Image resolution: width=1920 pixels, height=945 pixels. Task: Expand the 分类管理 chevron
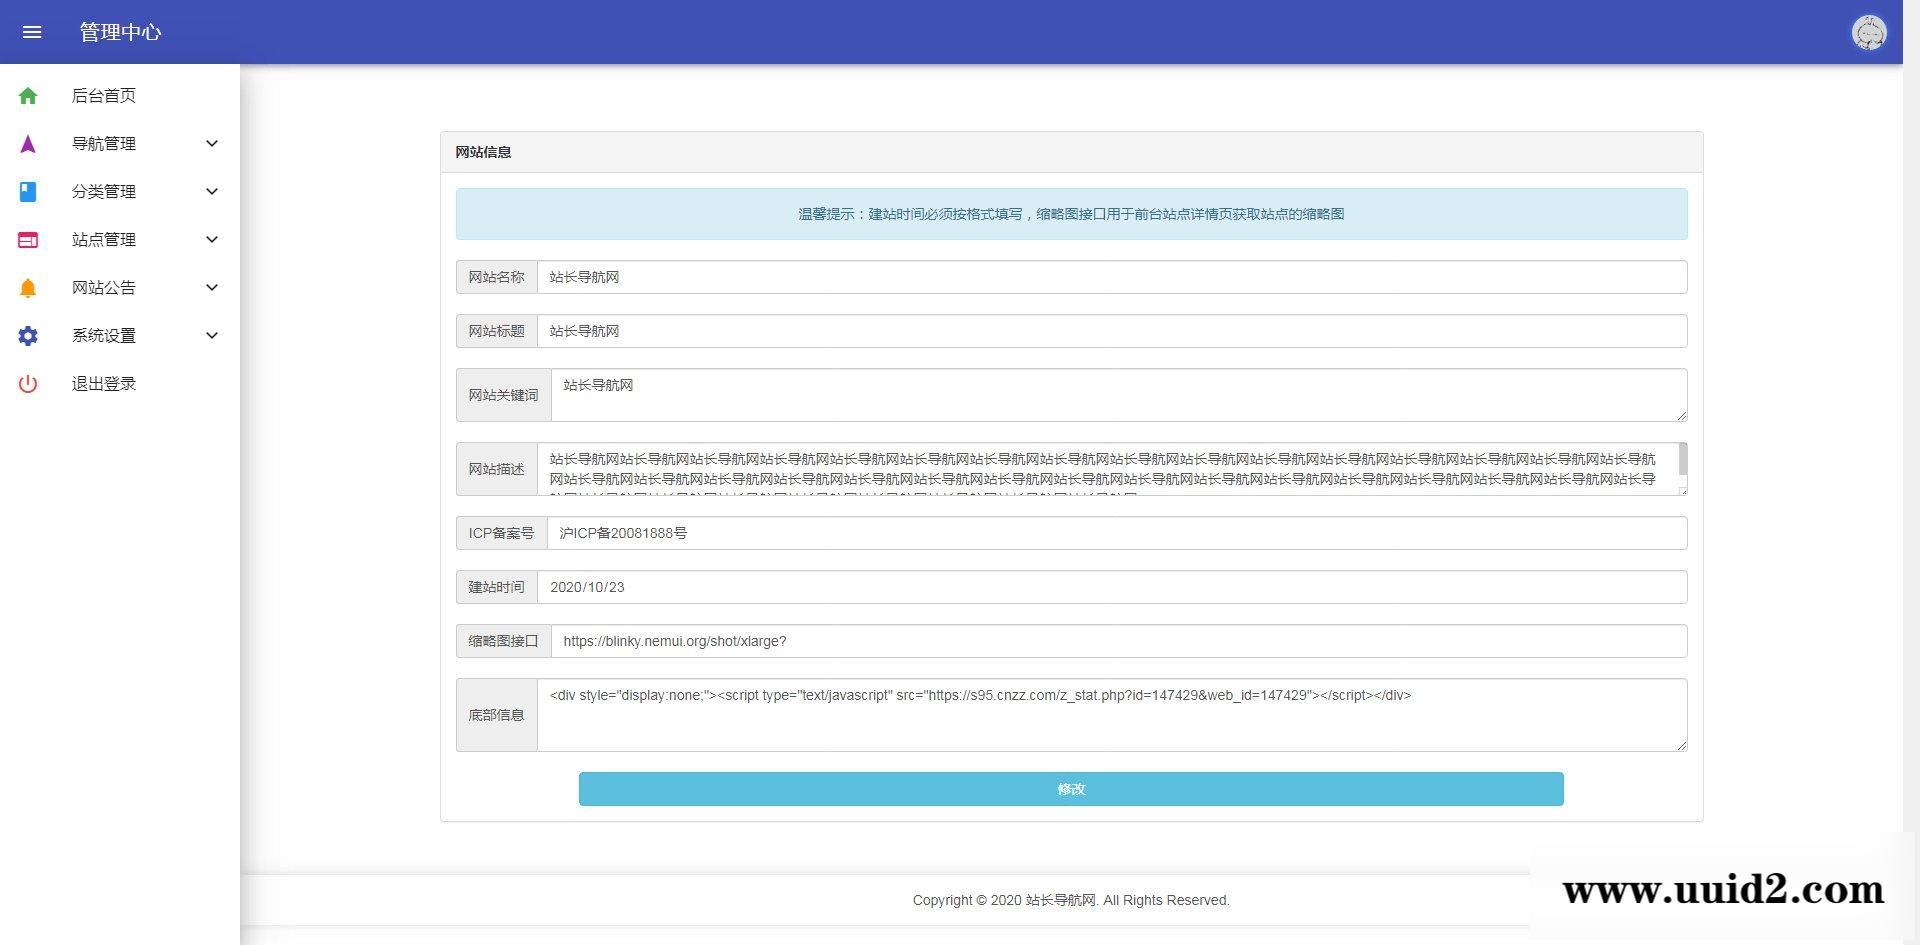coord(212,192)
